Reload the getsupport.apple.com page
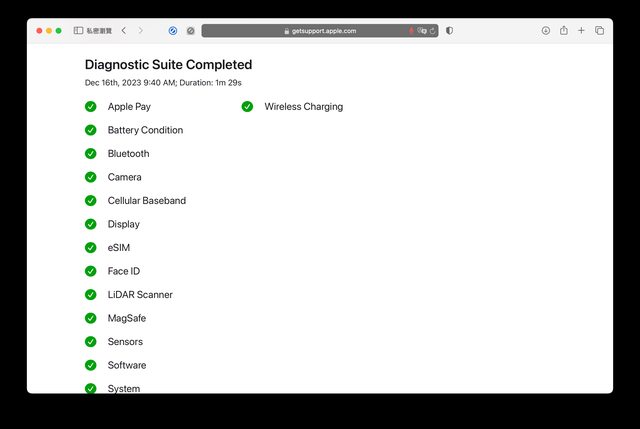 (433, 31)
